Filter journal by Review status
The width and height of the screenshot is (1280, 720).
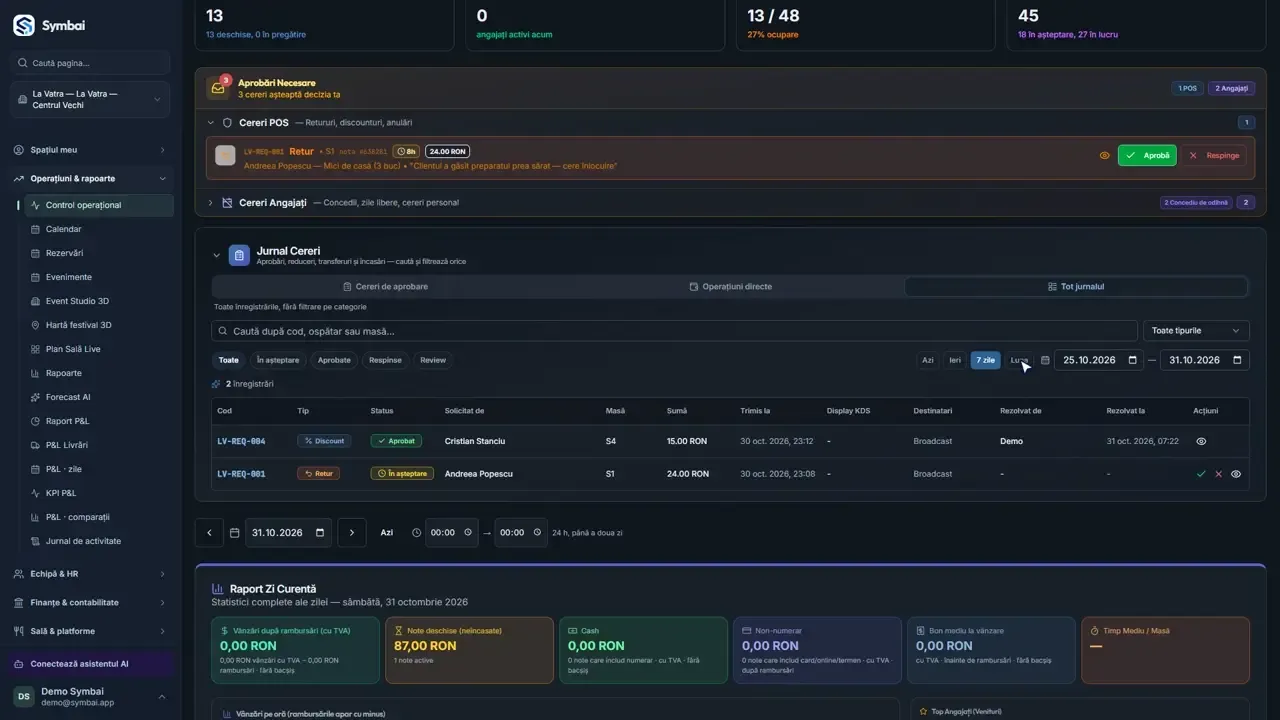[433, 360]
